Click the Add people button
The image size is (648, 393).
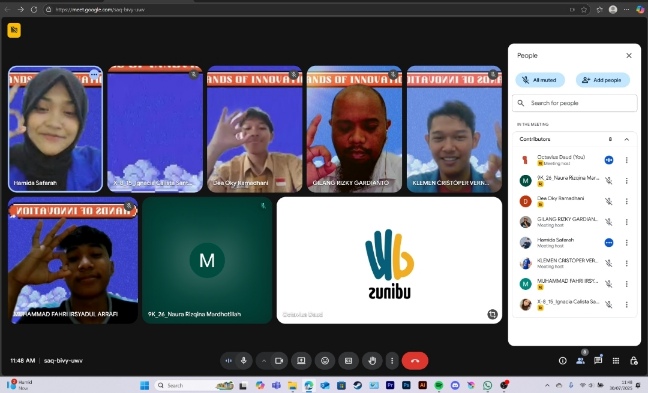click(603, 80)
